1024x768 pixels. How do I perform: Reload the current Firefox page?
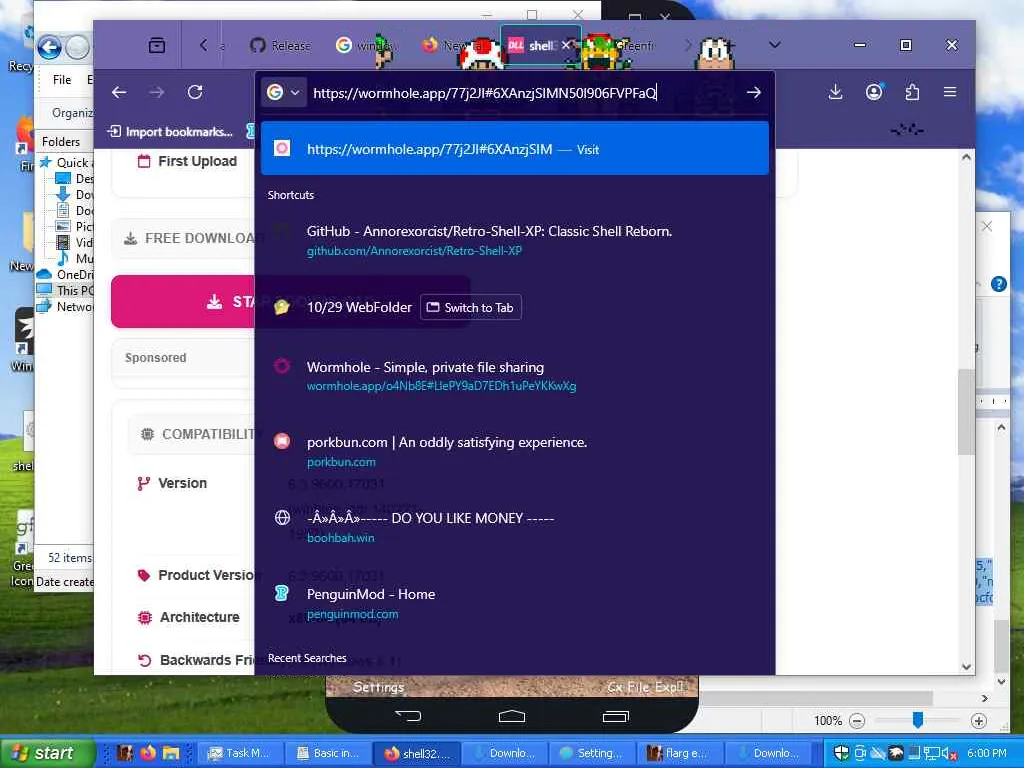pyautogui.click(x=195, y=93)
